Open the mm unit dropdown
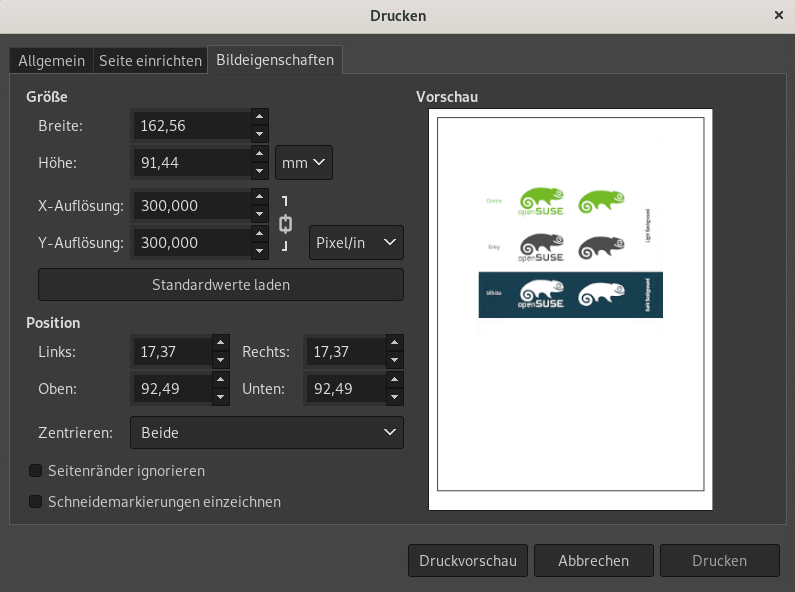This screenshot has width=795, height=592. (x=303, y=162)
